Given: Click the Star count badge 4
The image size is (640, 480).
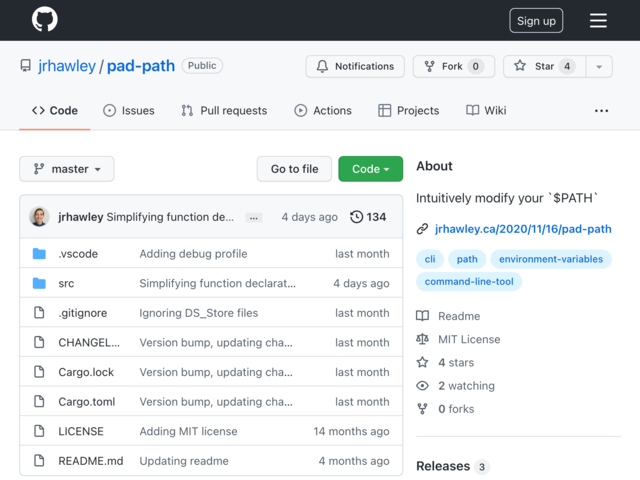Looking at the screenshot, I should (567, 66).
